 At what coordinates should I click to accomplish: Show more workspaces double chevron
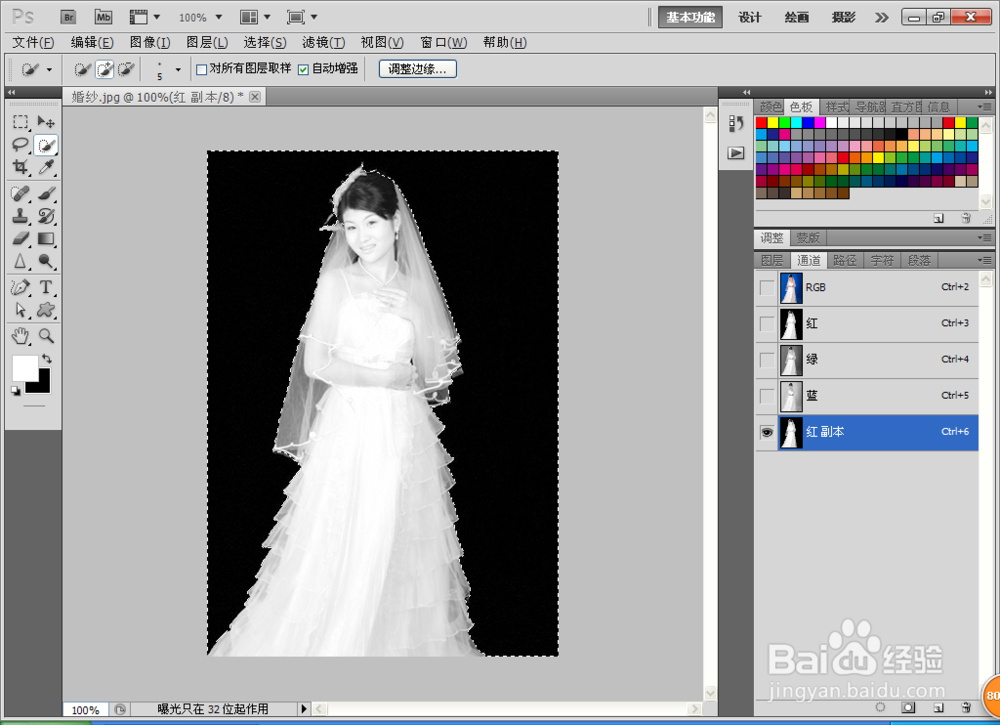point(881,17)
